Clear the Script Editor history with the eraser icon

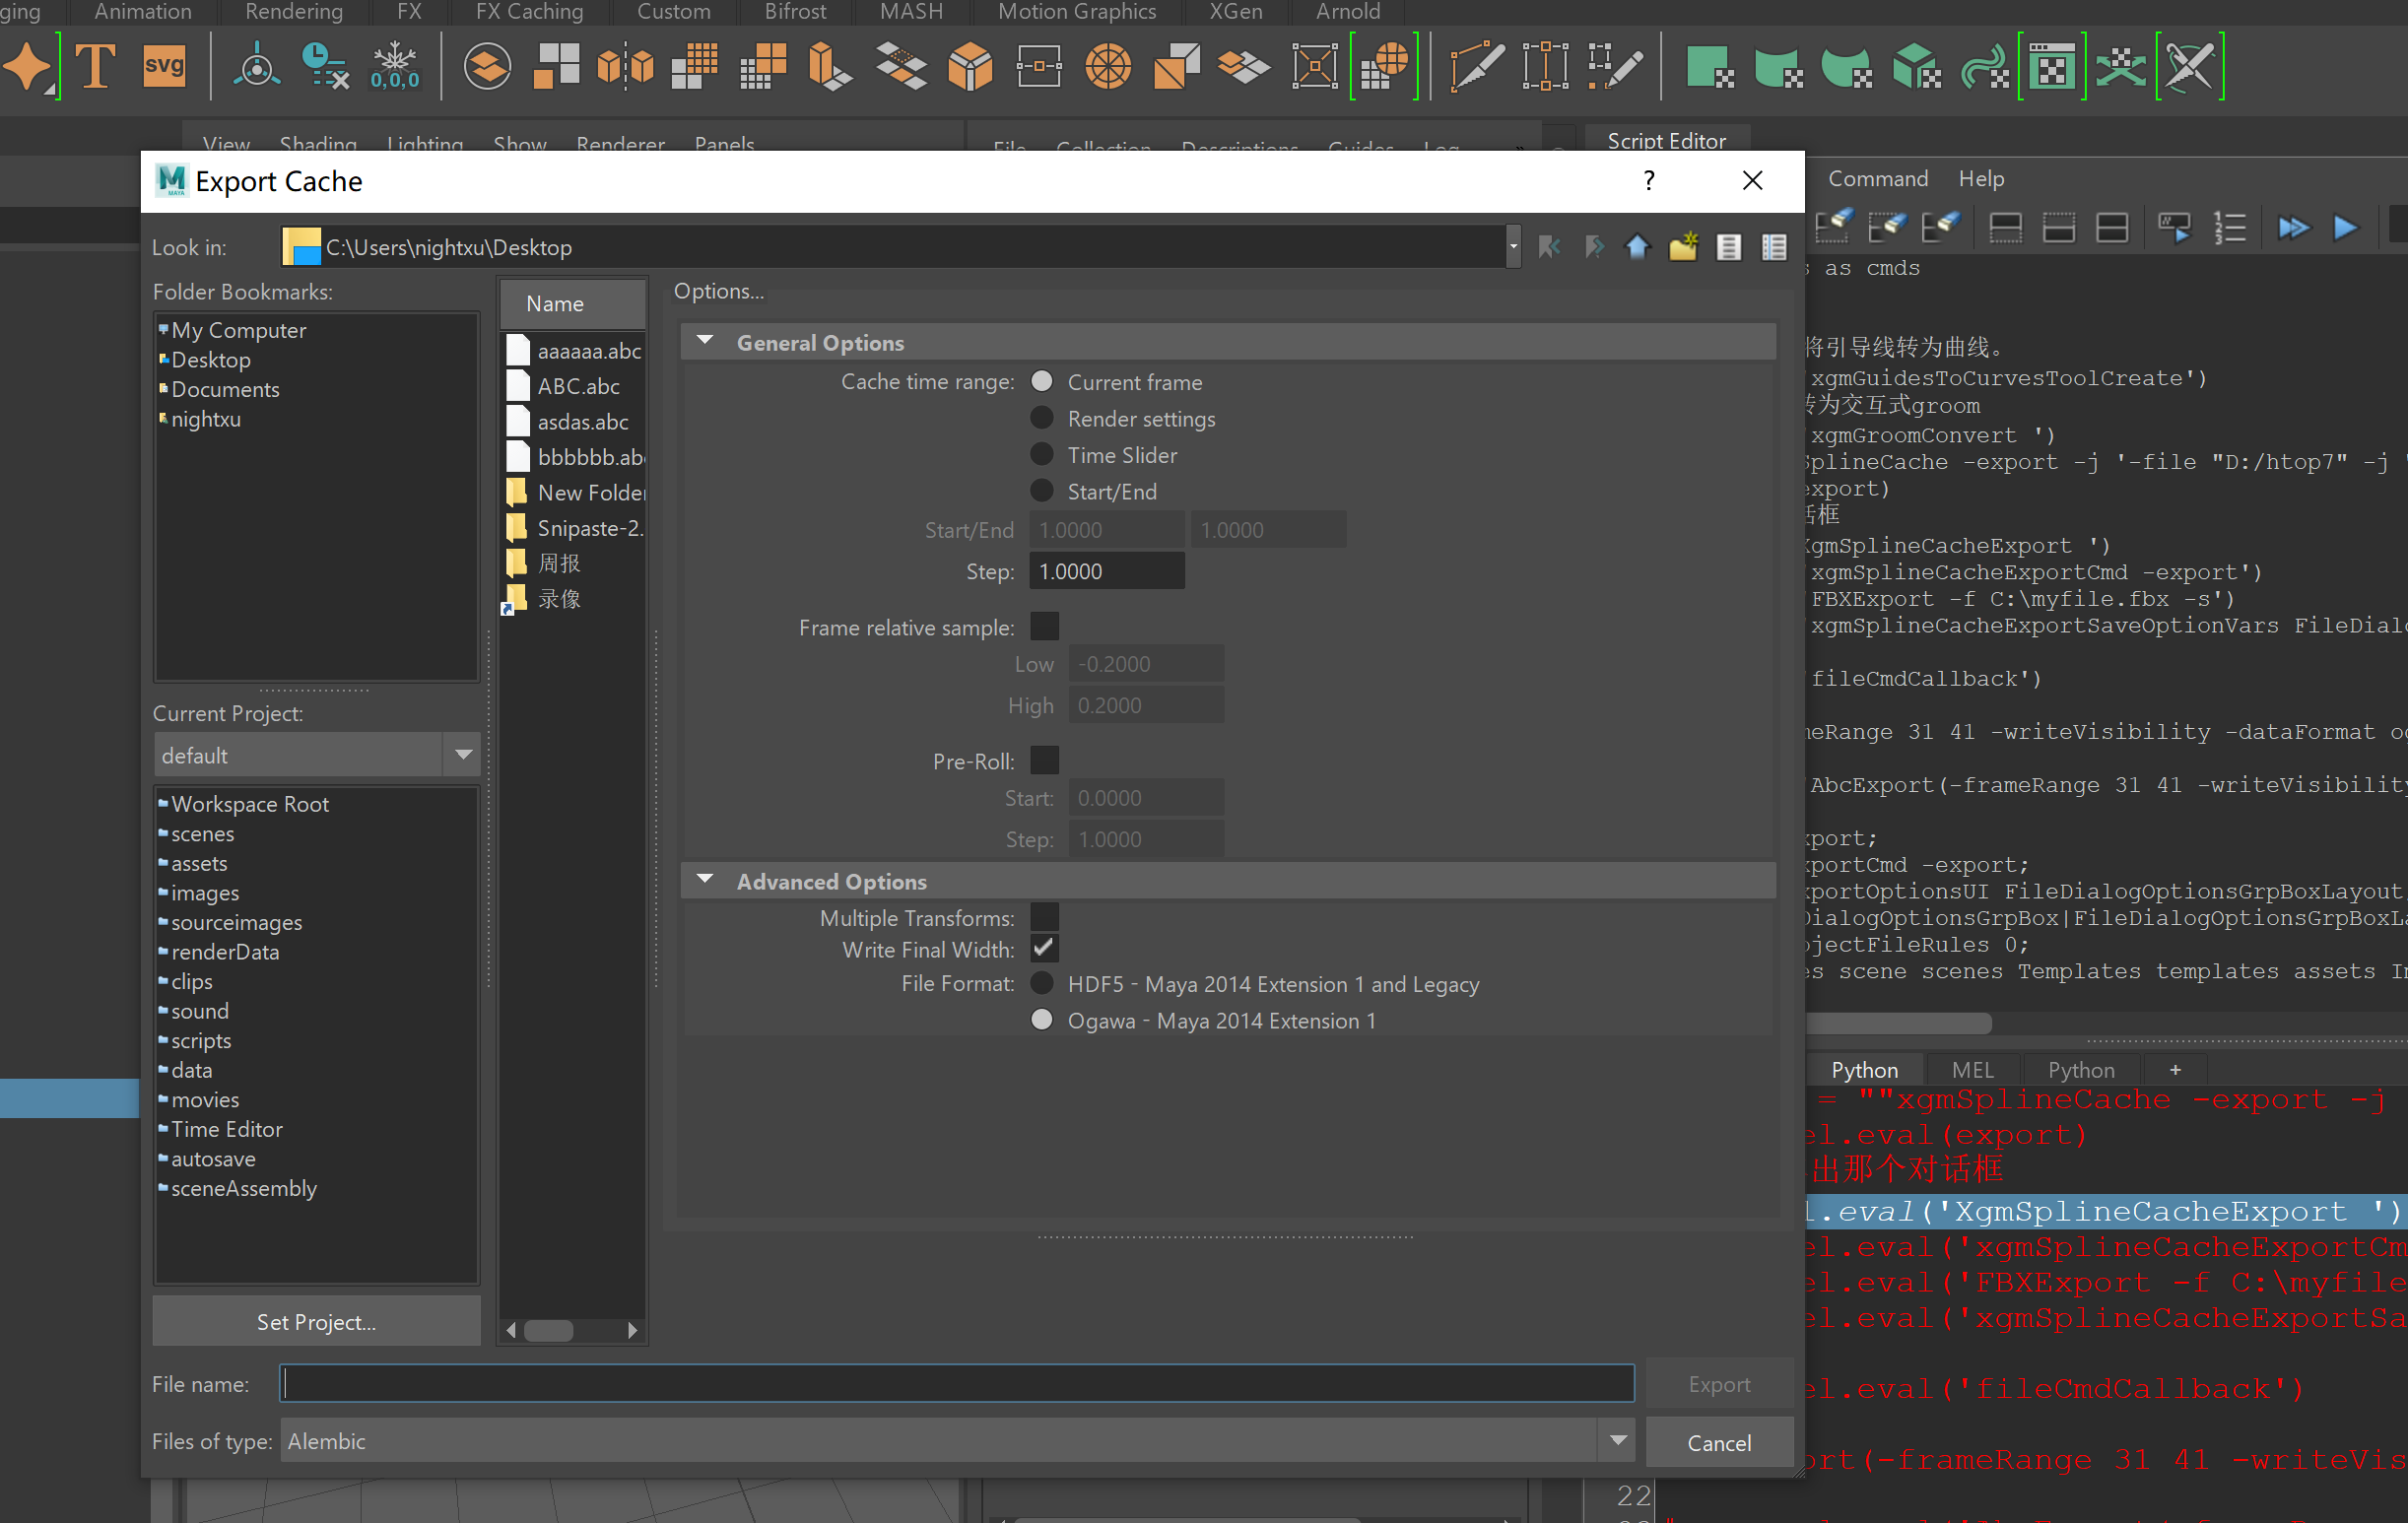[1835, 227]
